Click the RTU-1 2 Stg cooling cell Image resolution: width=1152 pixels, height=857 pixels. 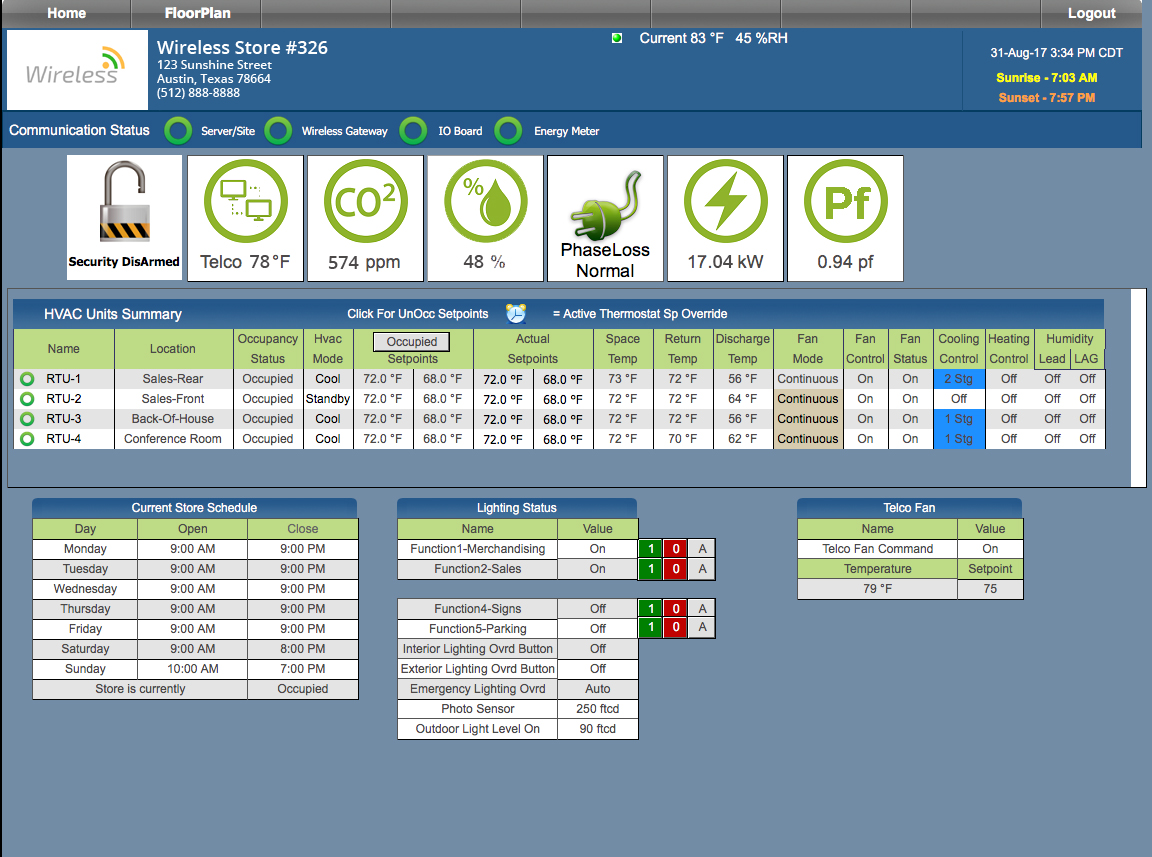[958, 379]
